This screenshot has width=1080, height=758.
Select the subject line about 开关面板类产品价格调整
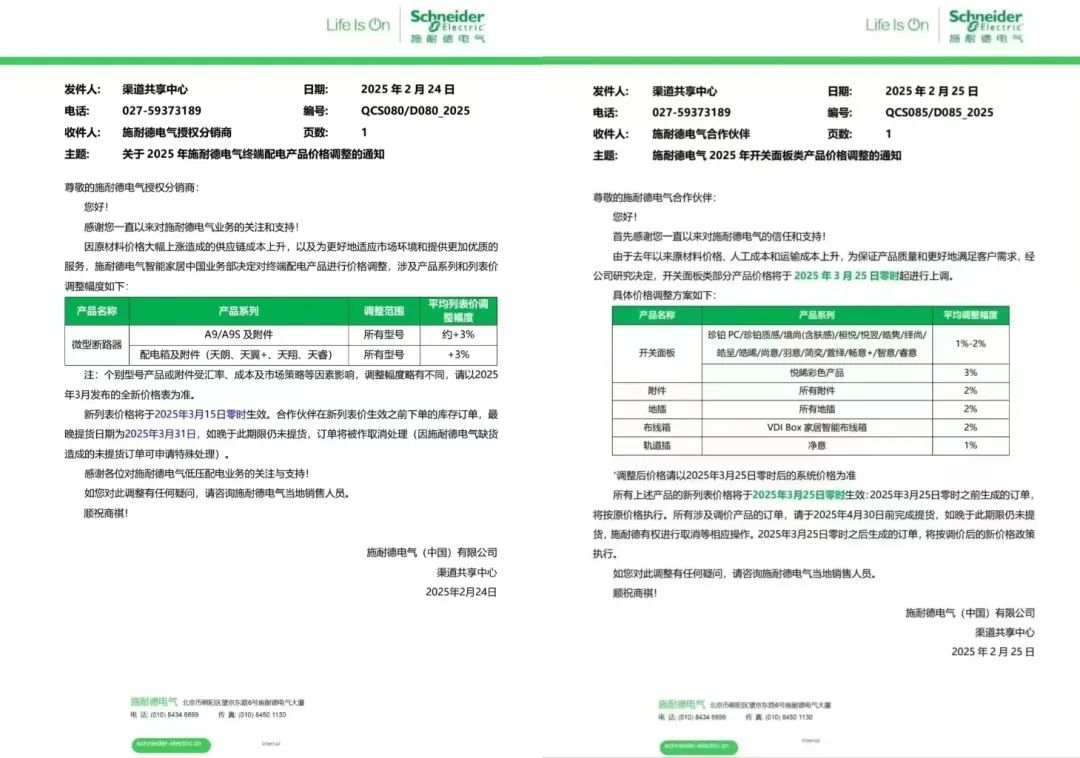click(777, 156)
